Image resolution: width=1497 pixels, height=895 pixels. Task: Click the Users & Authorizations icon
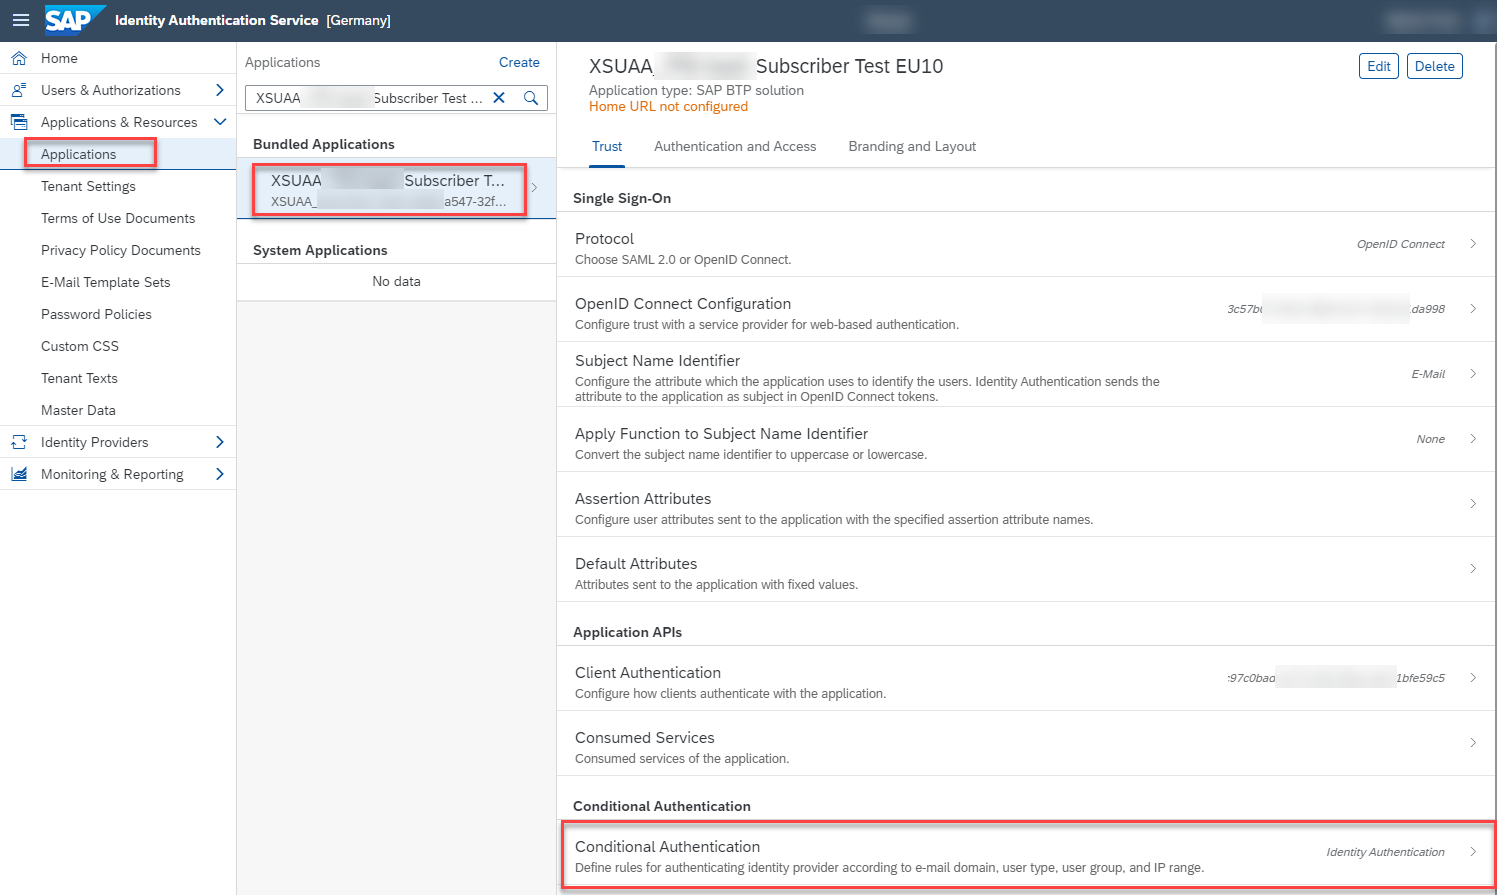(19, 90)
